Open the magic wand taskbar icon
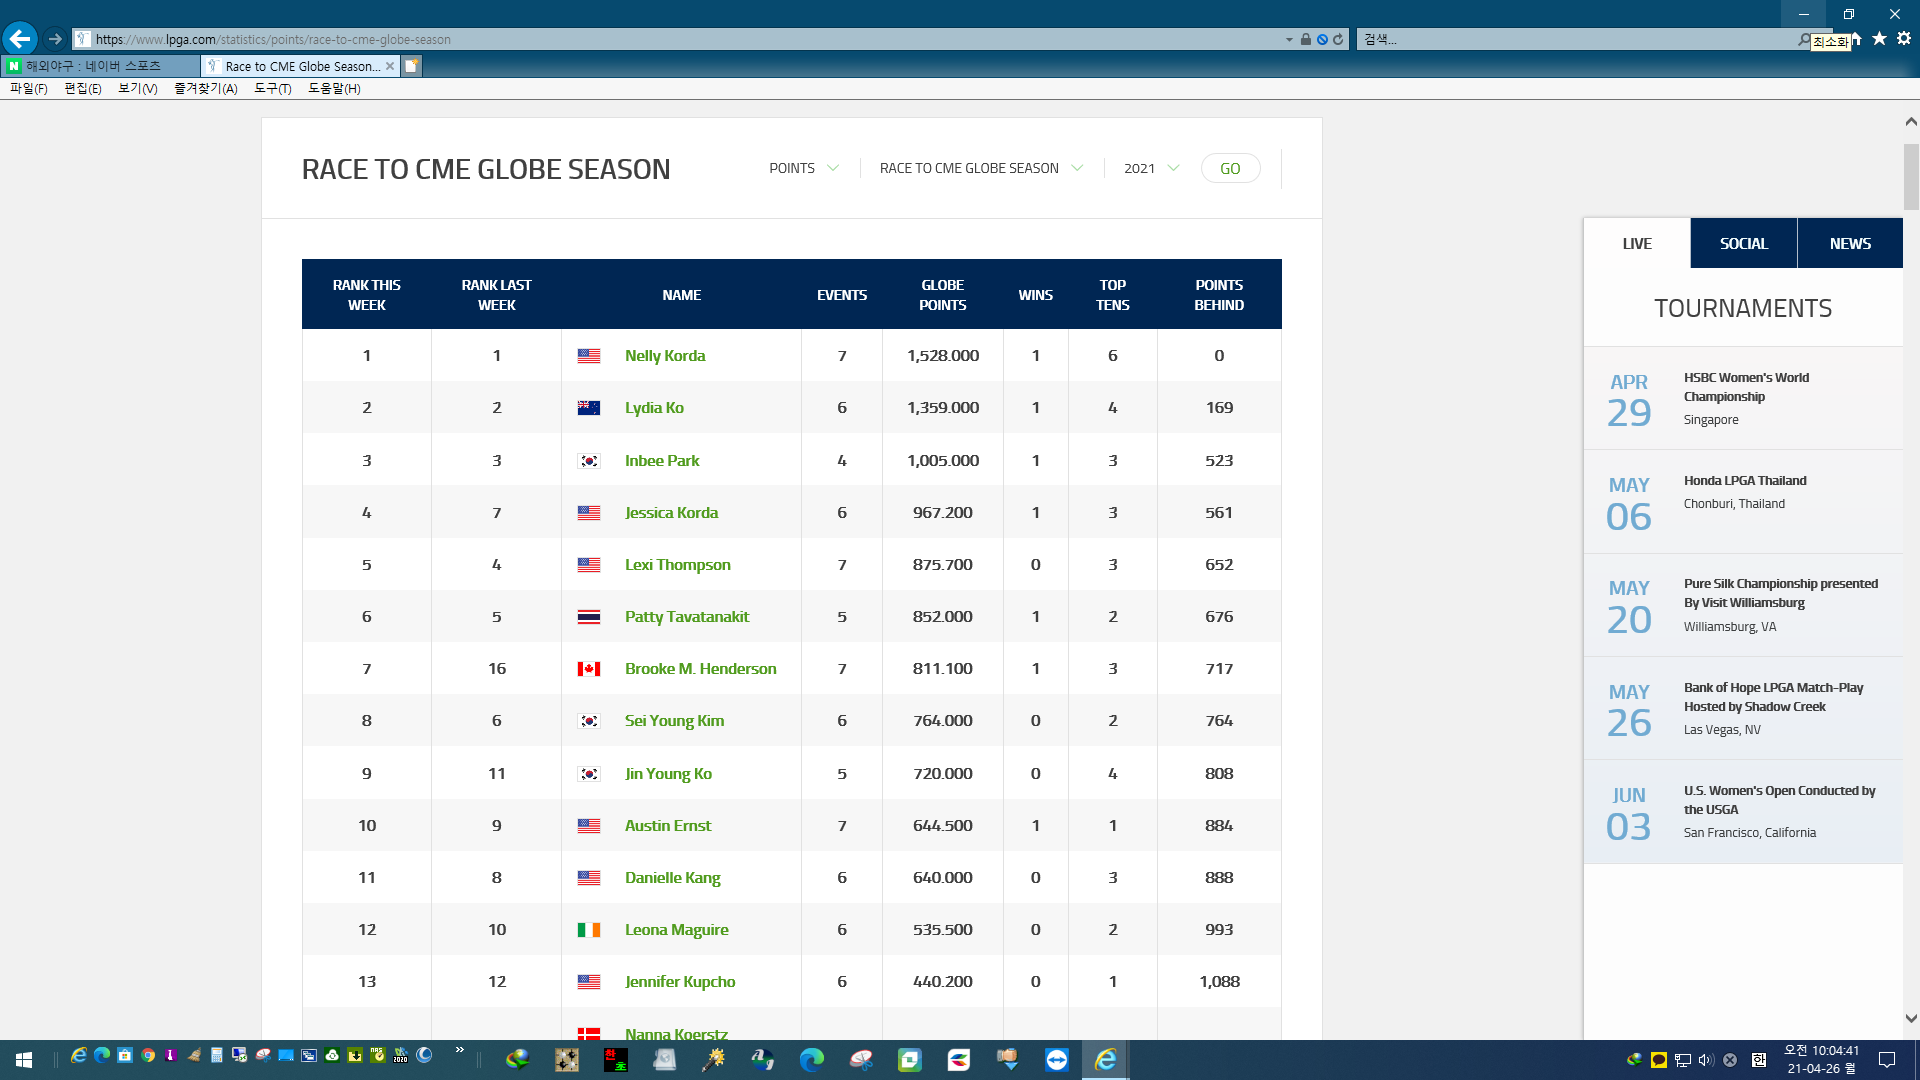Viewport: 1920px width, 1080px height. click(713, 1060)
